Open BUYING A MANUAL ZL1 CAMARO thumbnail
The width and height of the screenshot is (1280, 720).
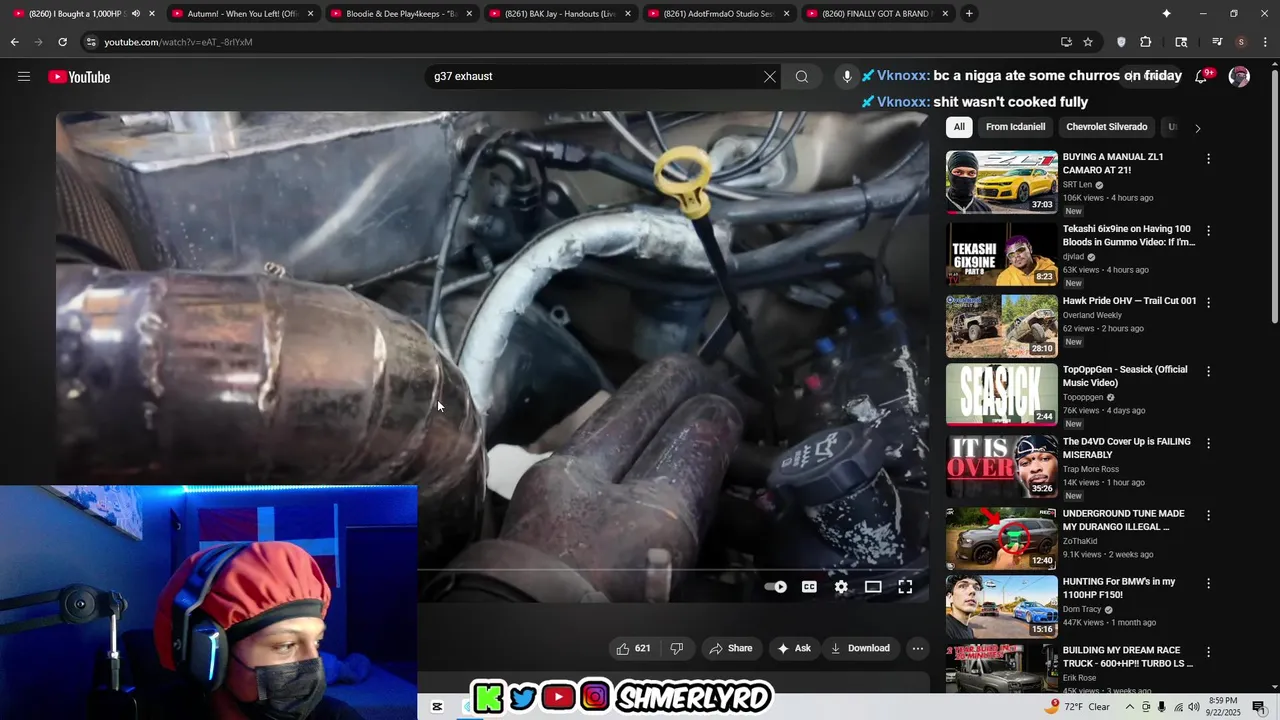(1001, 182)
